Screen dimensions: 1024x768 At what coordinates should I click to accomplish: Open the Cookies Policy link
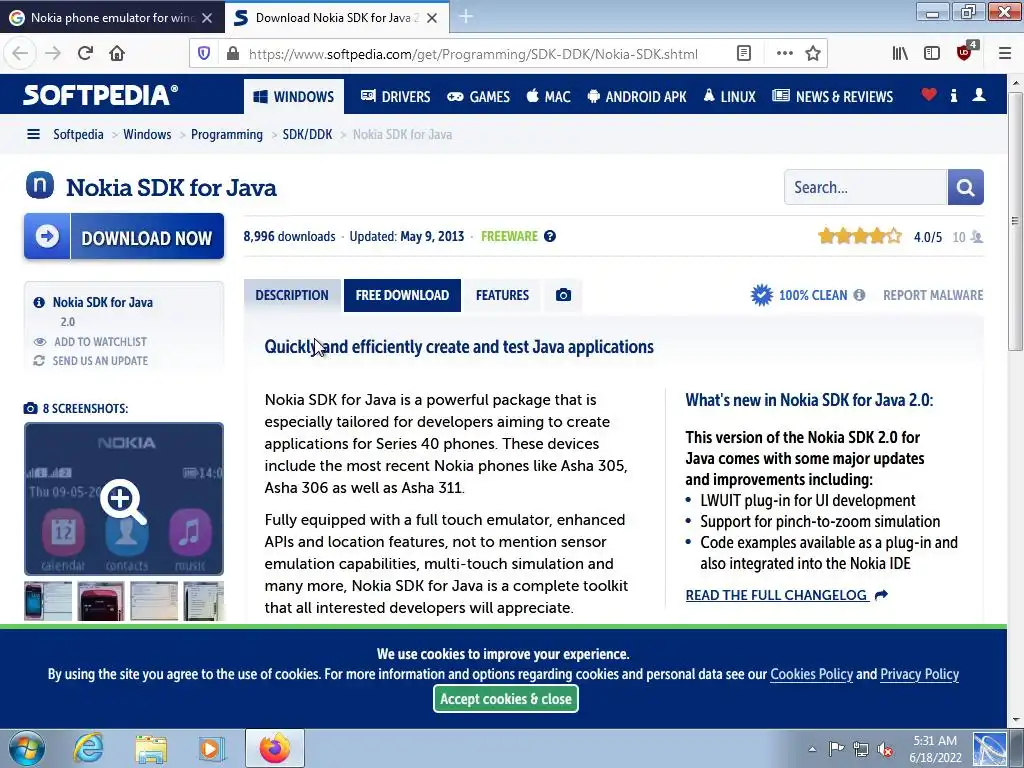(x=811, y=674)
